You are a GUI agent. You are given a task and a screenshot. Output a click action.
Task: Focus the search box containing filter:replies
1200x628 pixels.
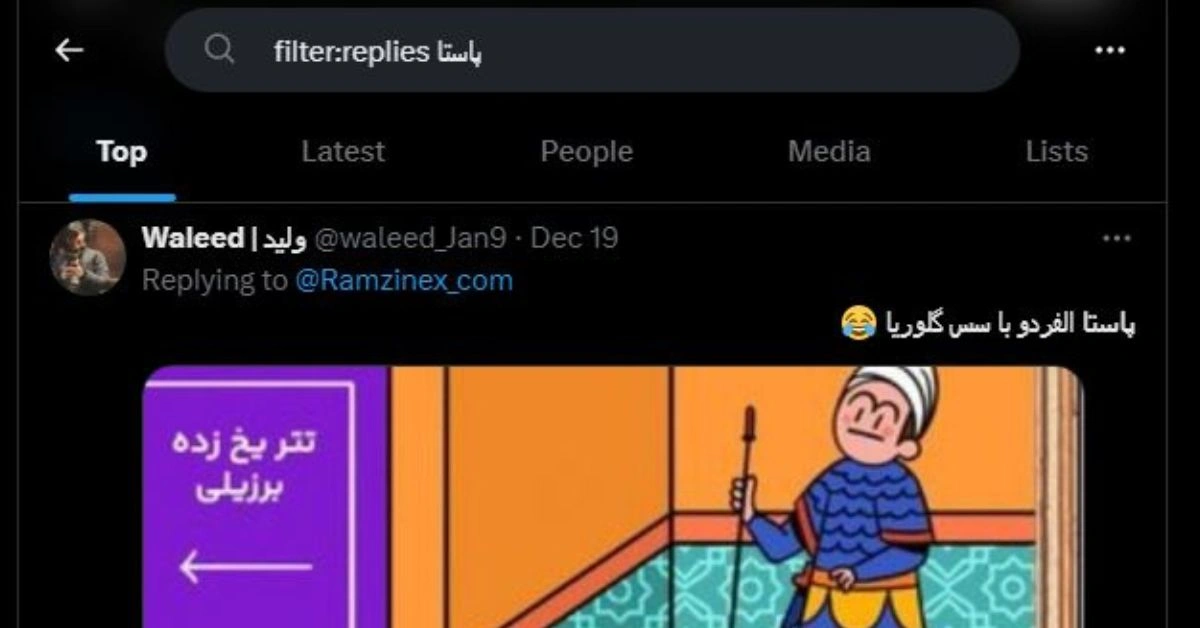(592, 50)
